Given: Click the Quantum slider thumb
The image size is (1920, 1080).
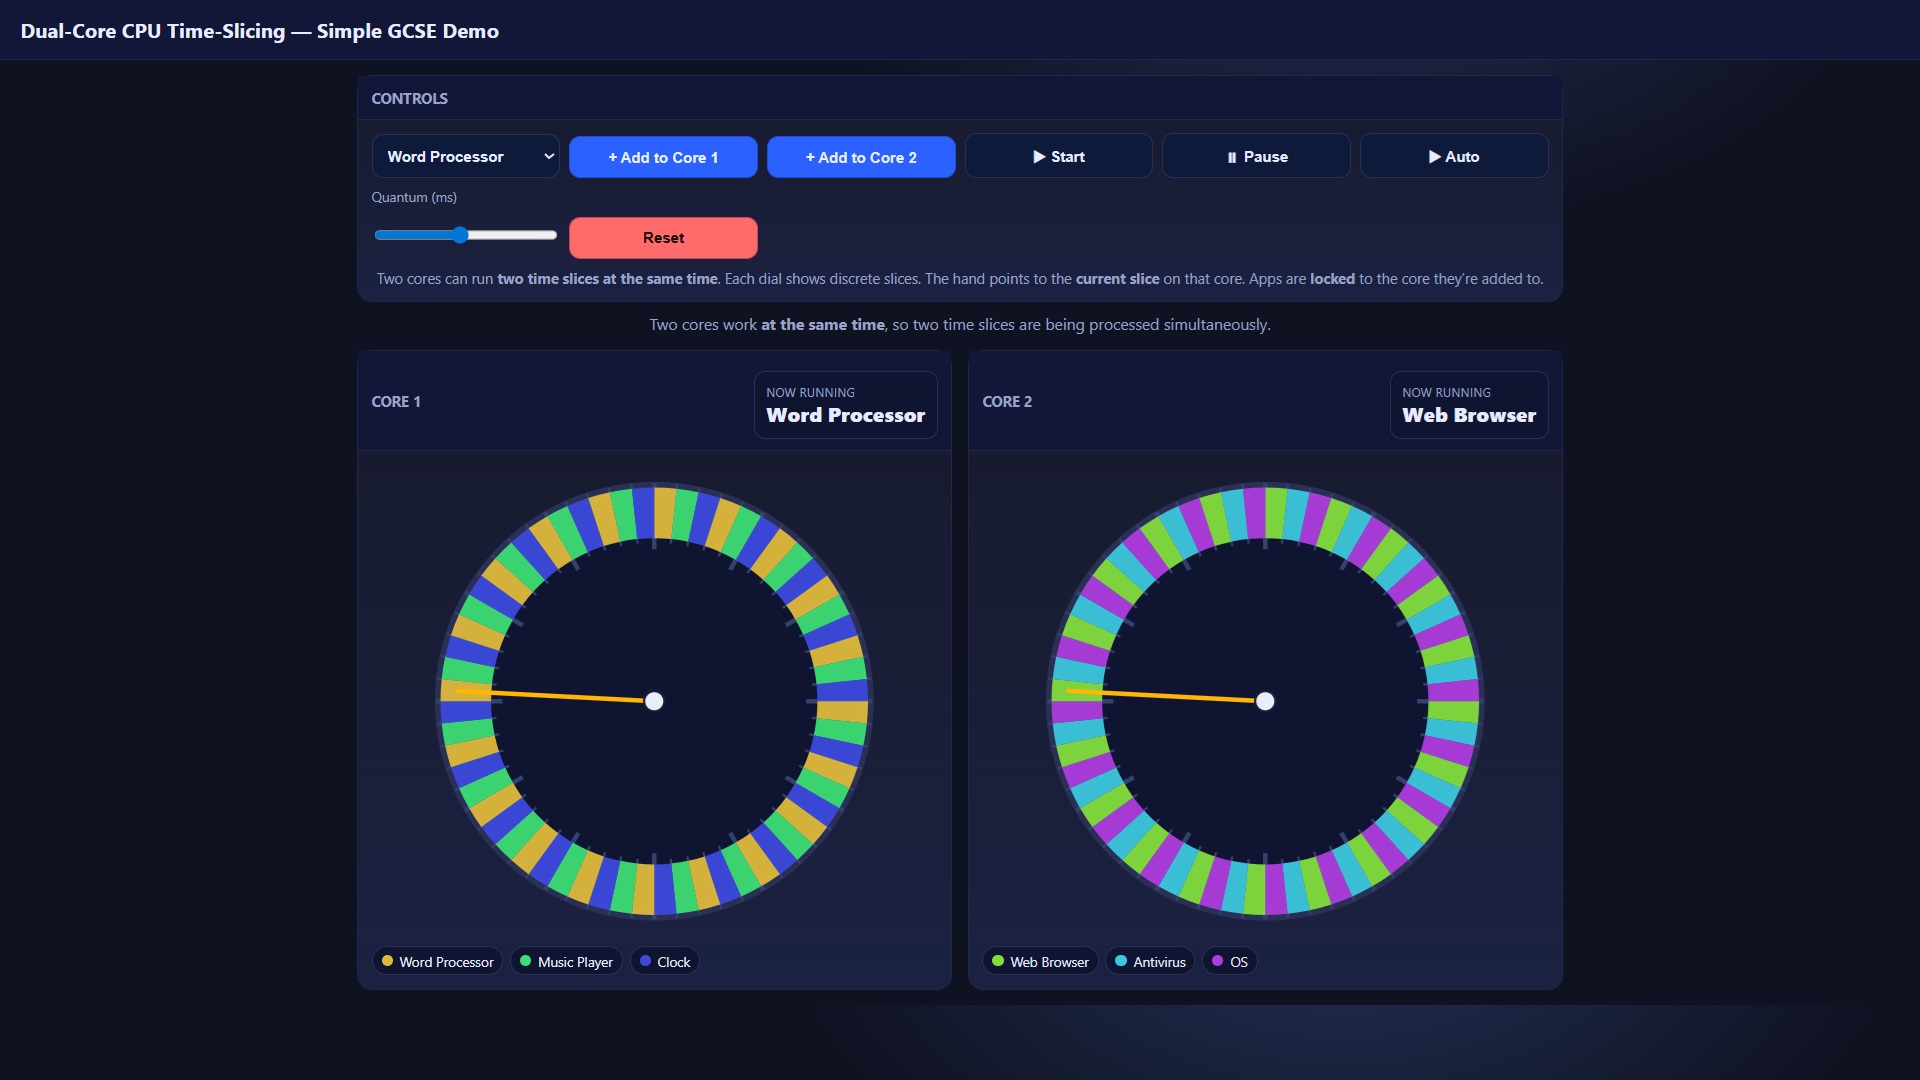Looking at the screenshot, I should click(460, 236).
